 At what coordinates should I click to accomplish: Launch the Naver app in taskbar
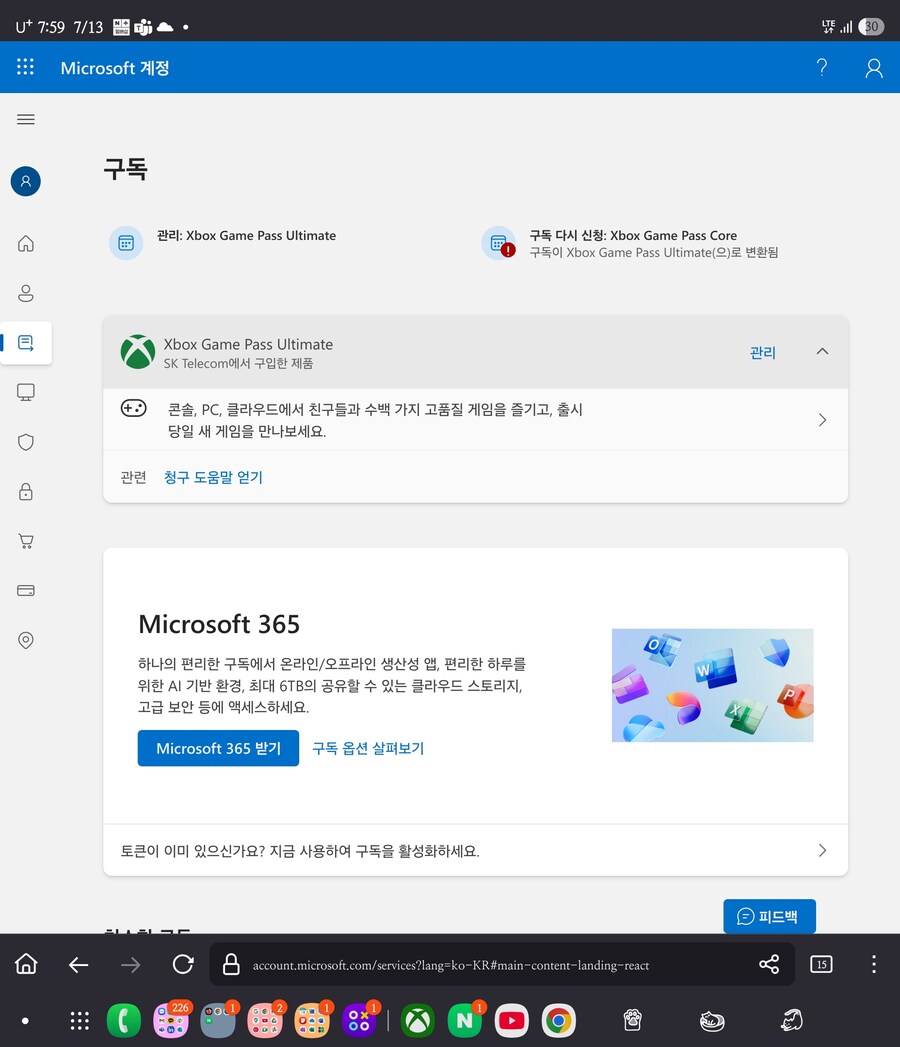coord(465,1020)
